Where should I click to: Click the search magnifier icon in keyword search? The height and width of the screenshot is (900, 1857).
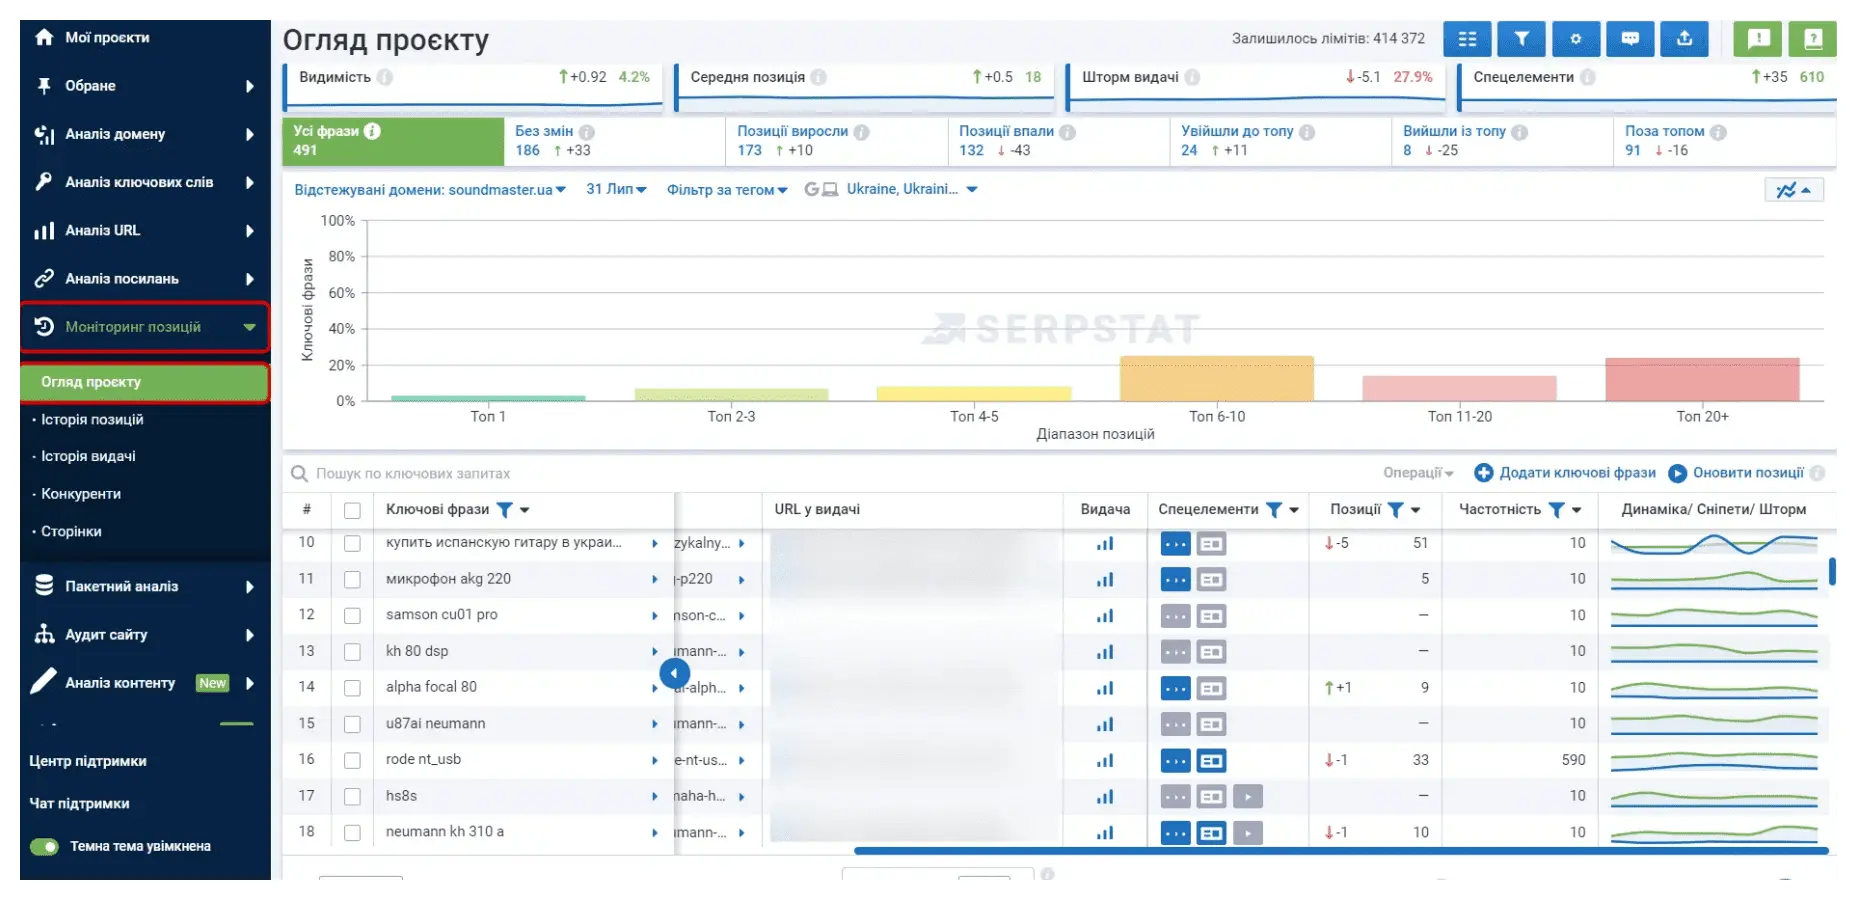pos(299,473)
